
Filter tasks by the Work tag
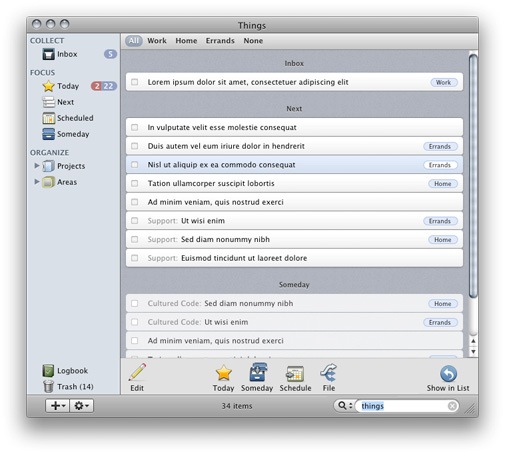(x=157, y=41)
